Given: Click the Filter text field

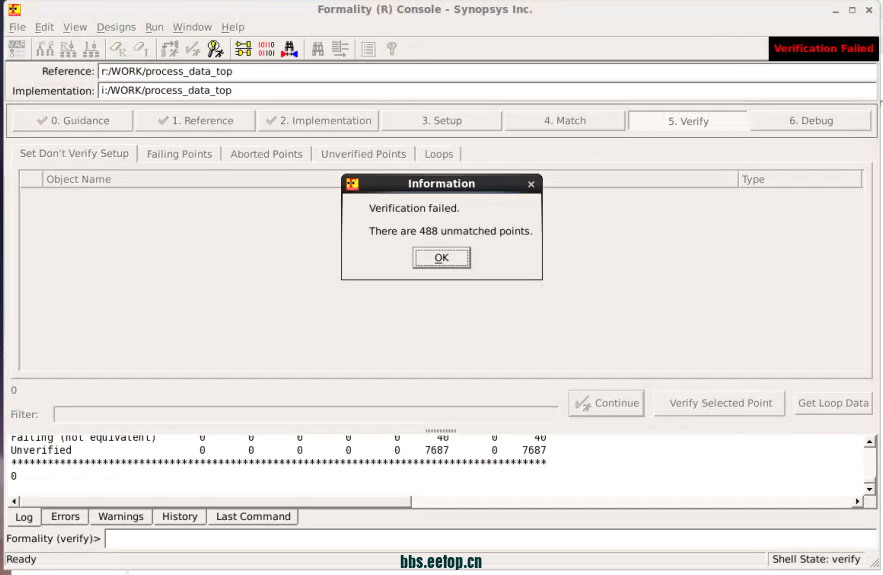Looking at the screenshot, I should [305, 414].
